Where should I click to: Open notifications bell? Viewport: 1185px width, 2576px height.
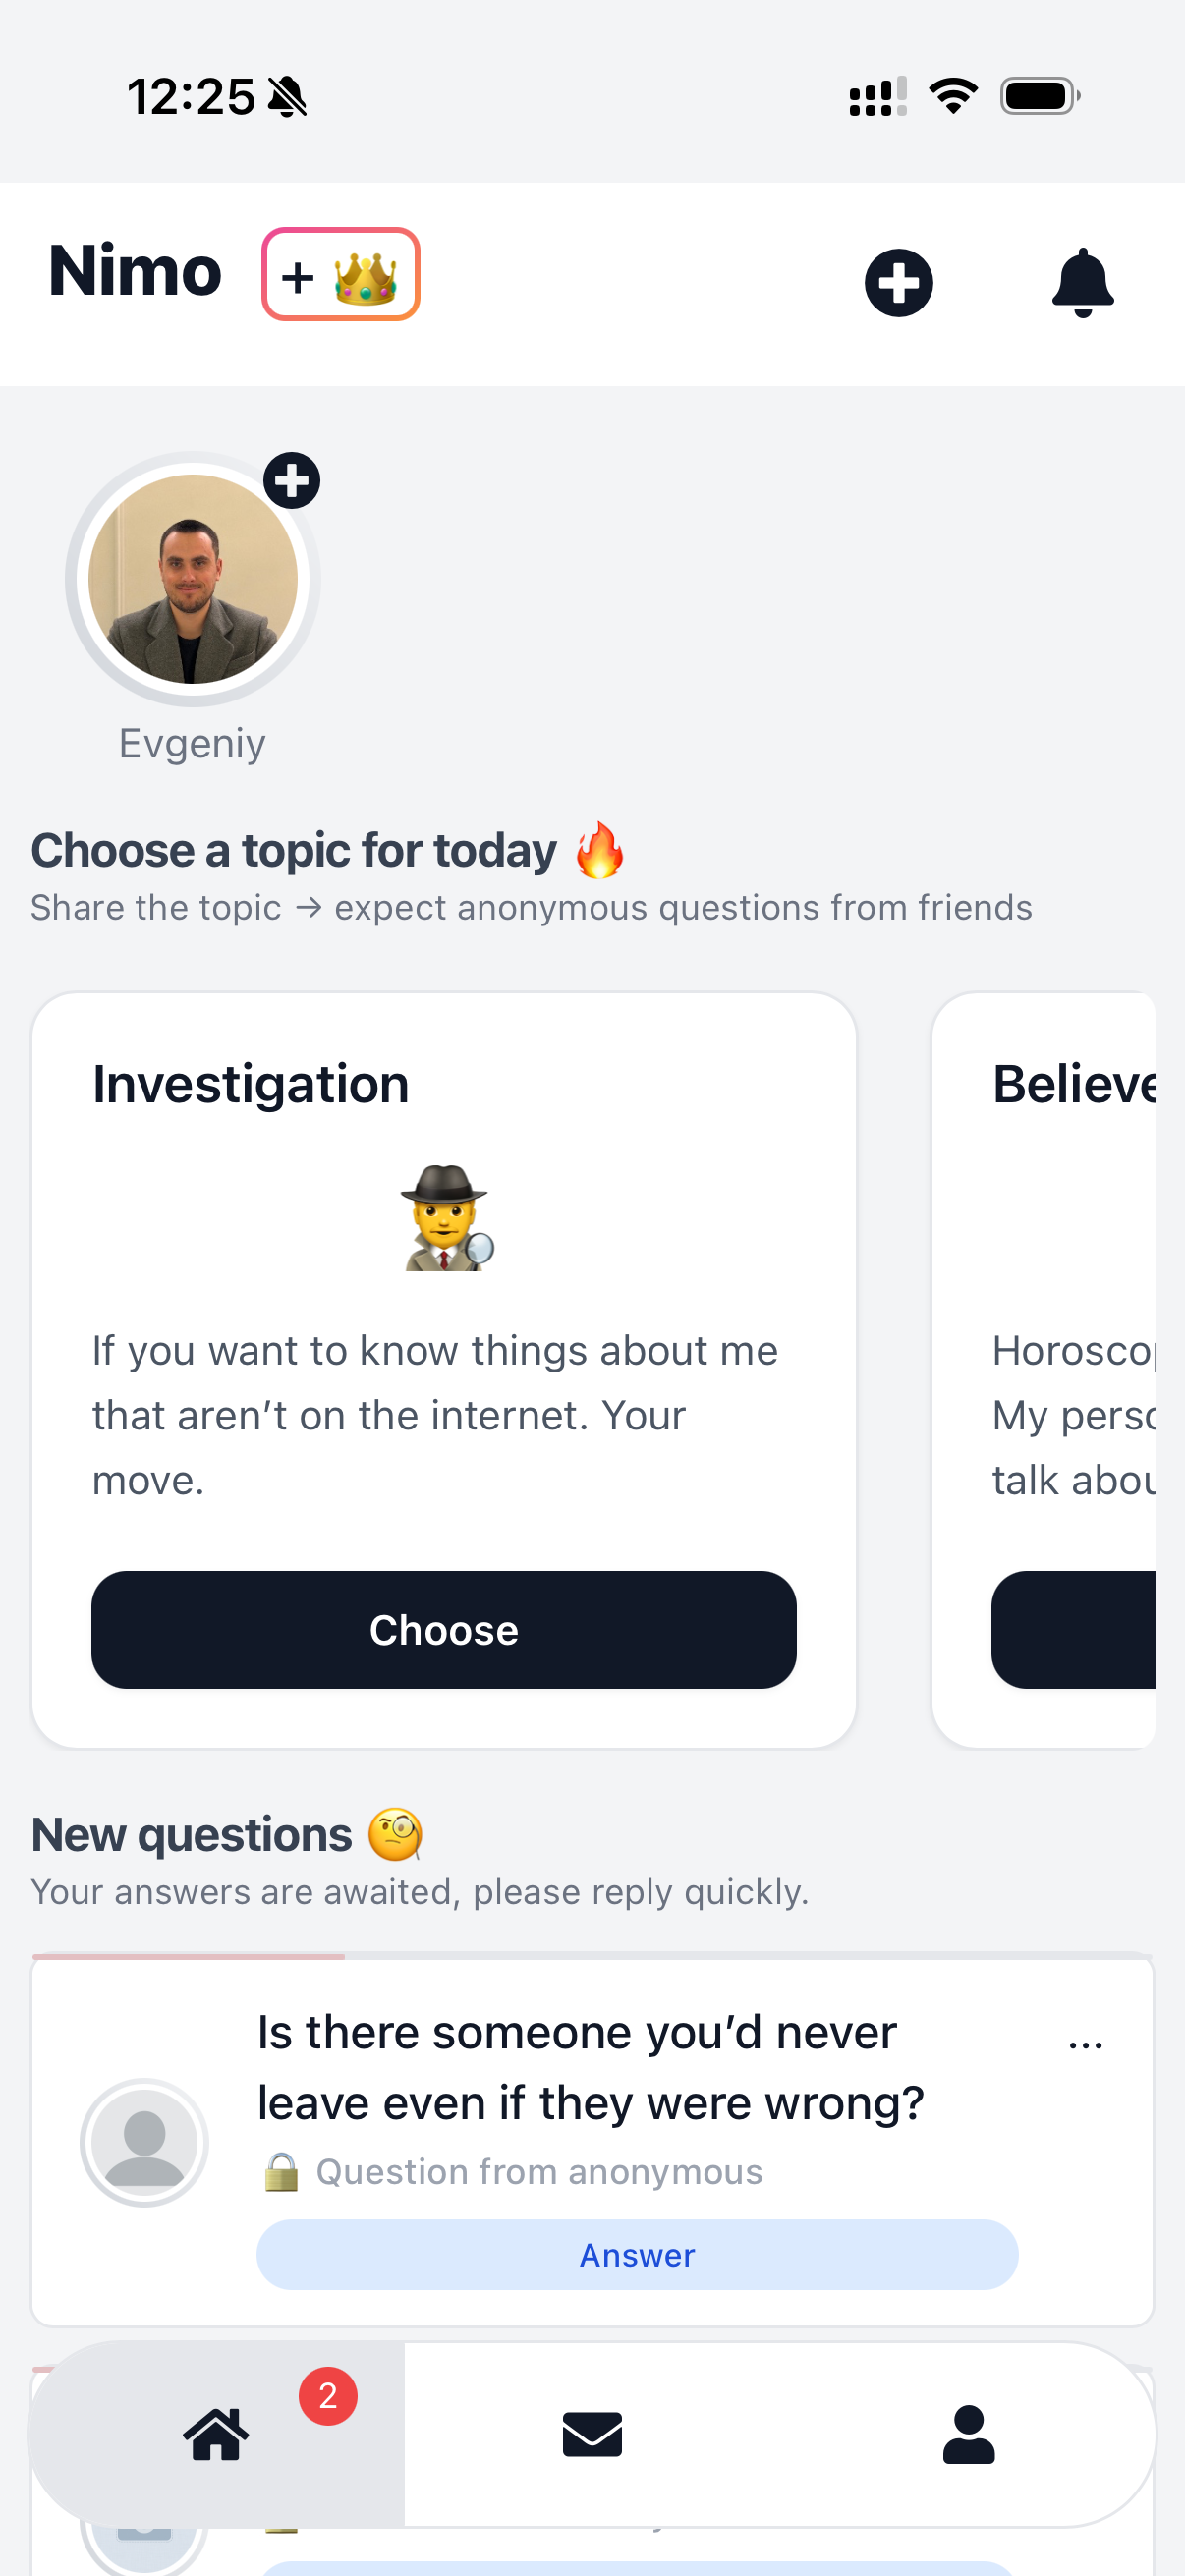click(1082, 283)
